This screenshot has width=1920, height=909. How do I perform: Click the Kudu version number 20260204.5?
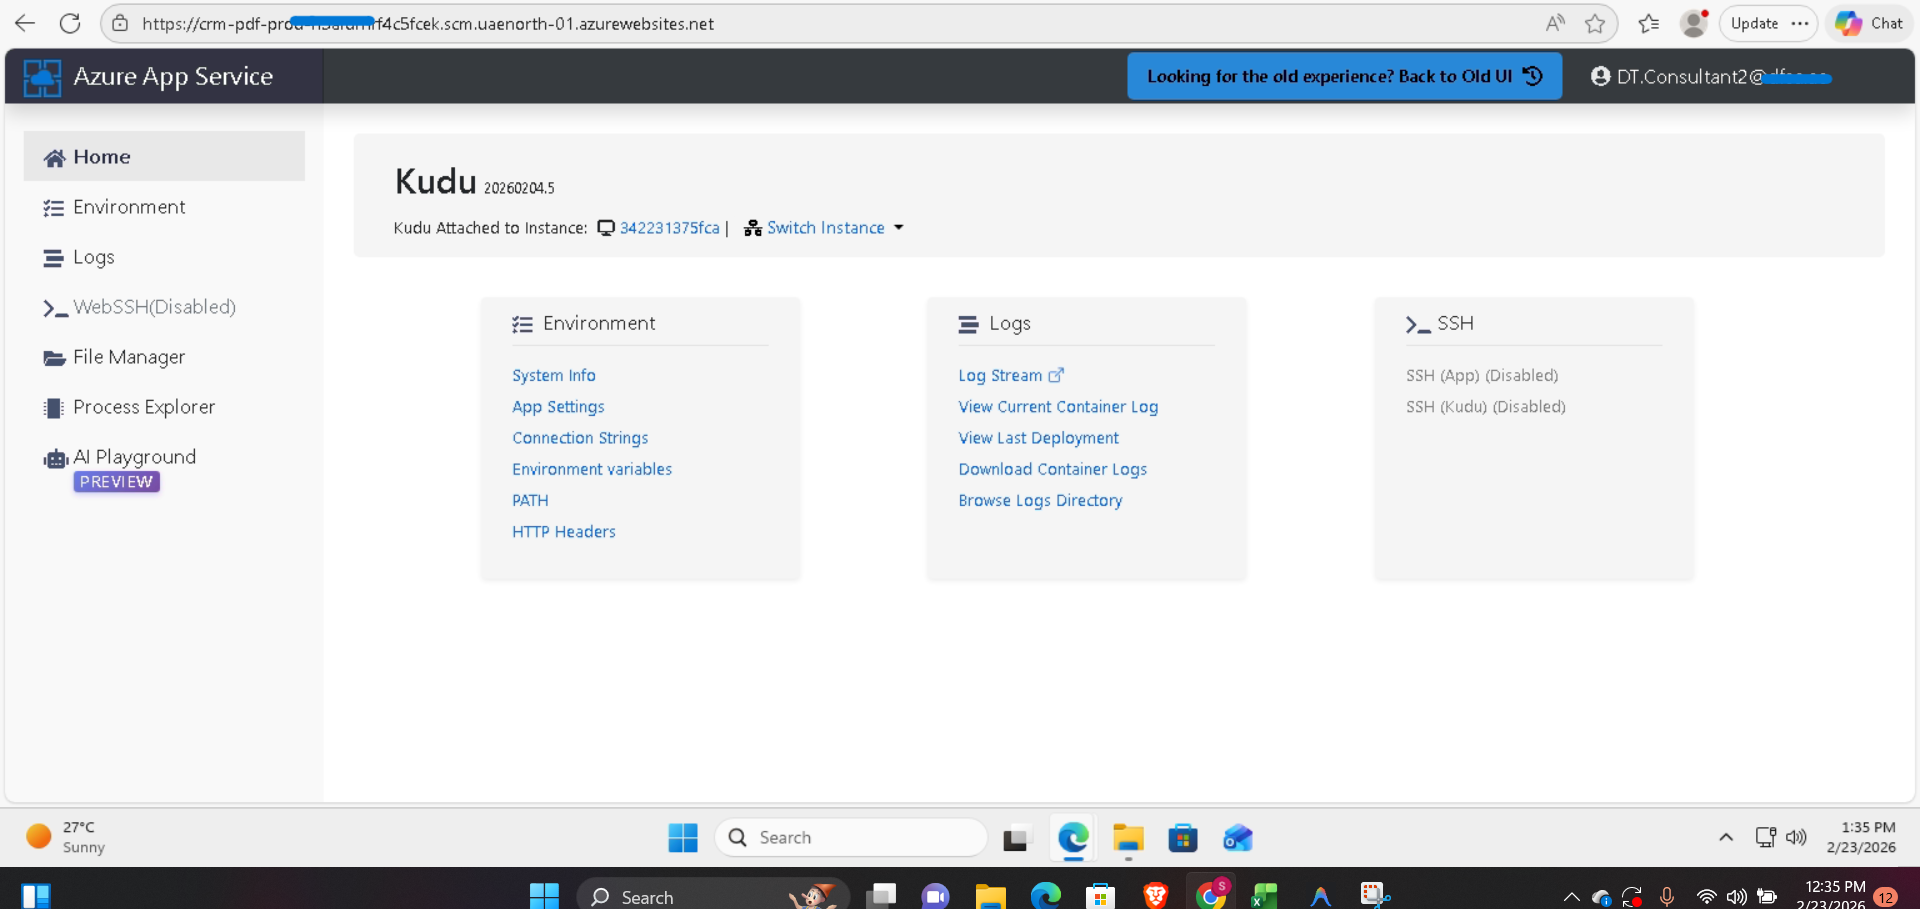519,188
